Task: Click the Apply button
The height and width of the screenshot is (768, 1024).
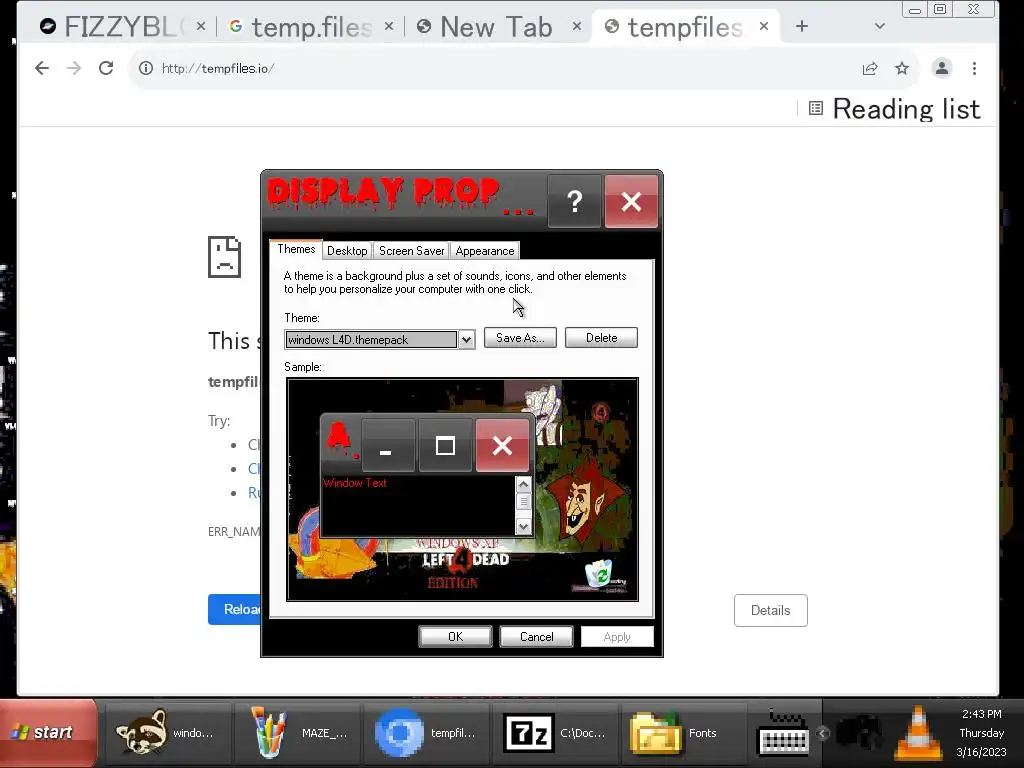Action: pos(617,637)
